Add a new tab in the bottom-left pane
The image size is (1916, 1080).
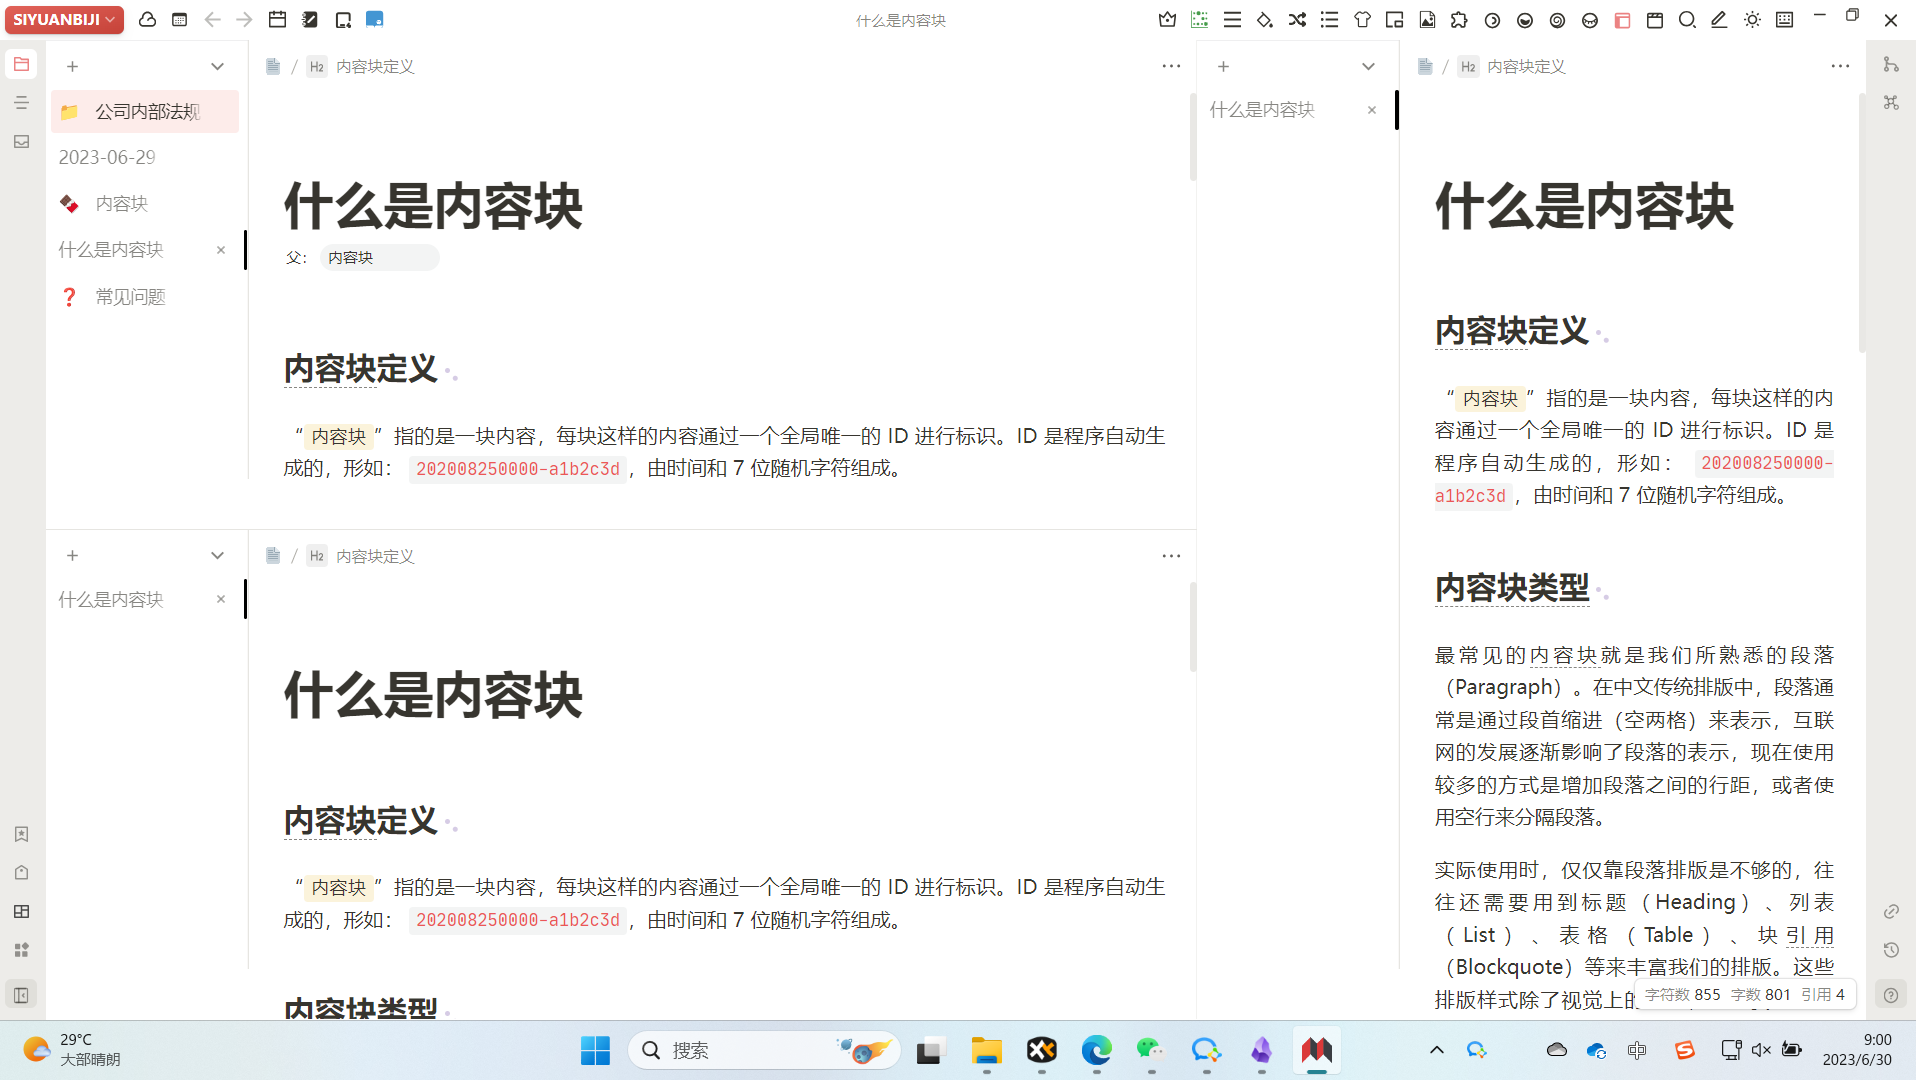tap(72, 556)
